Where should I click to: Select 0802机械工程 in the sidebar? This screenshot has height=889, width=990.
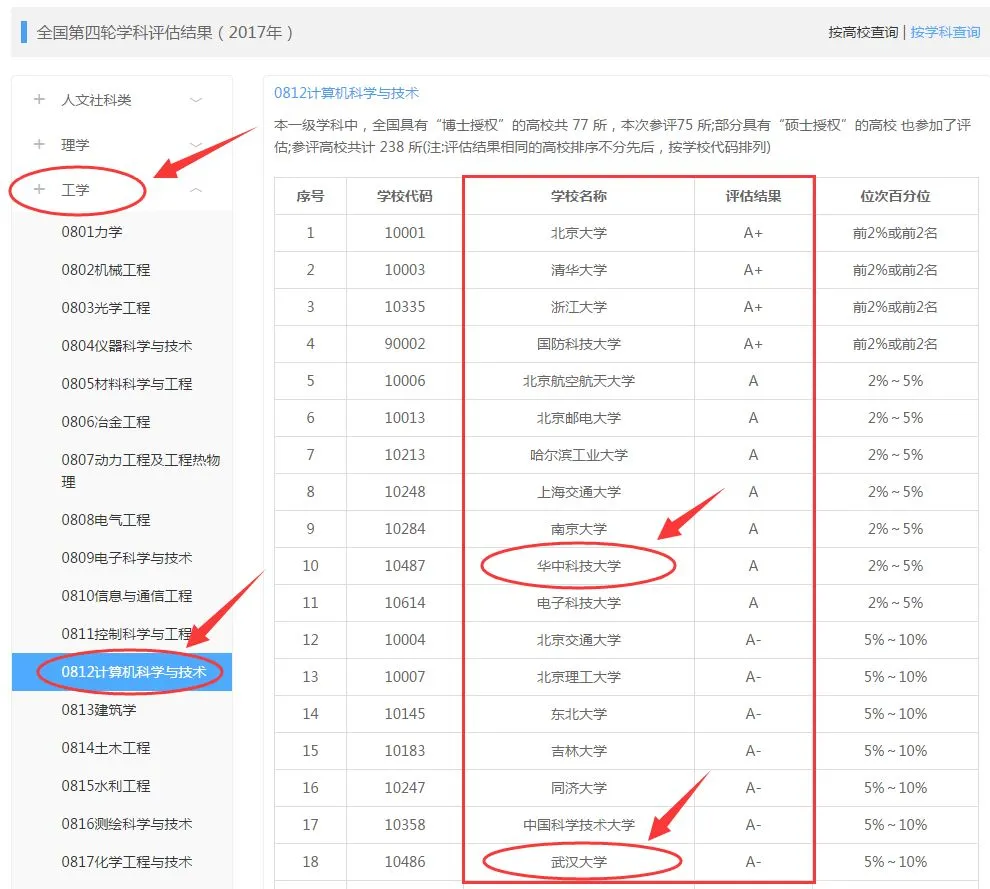pyautogui.click(x=106, y=270)
